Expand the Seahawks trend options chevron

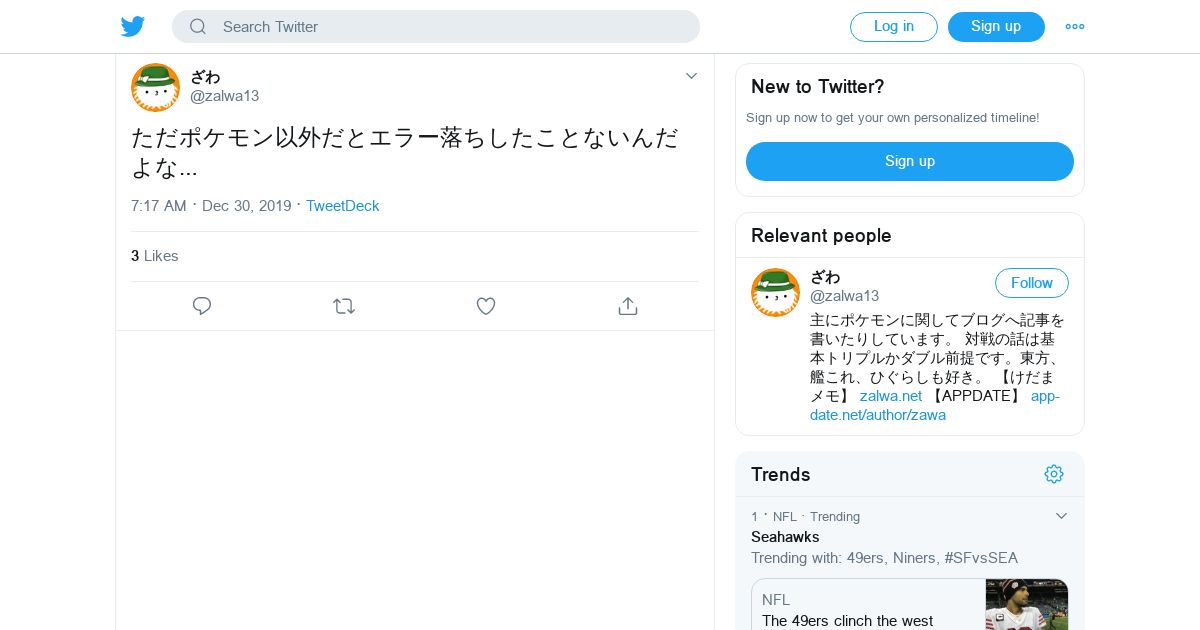[1062, 516]
